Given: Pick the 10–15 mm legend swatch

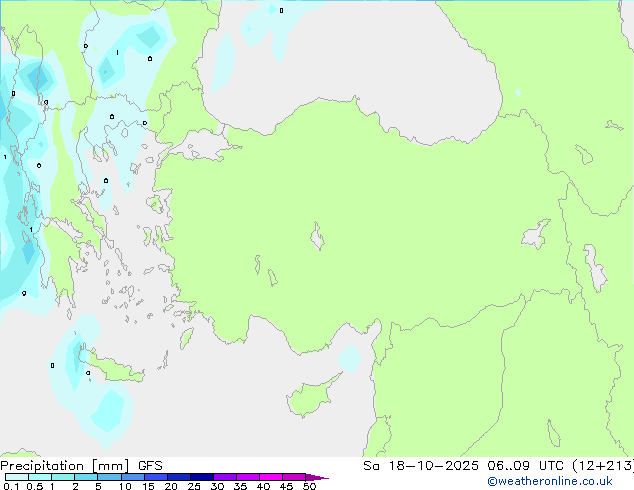Looking at the screenshot, I should point(132,477).
